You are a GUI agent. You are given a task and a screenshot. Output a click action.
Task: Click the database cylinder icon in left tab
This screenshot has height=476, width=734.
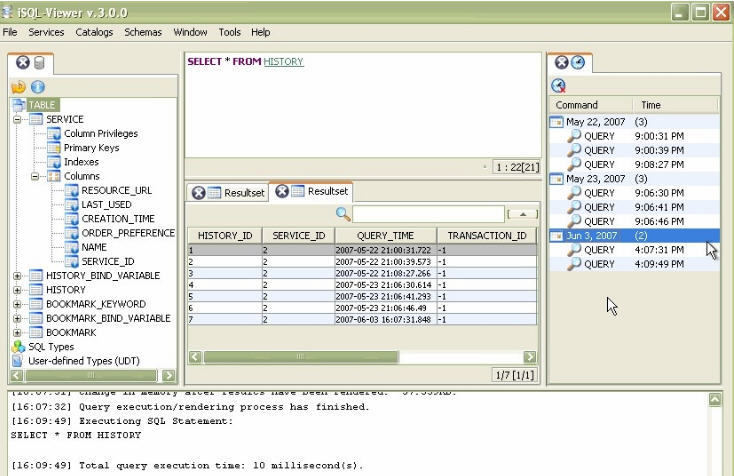pyautogui.click(x=39, y=63)
